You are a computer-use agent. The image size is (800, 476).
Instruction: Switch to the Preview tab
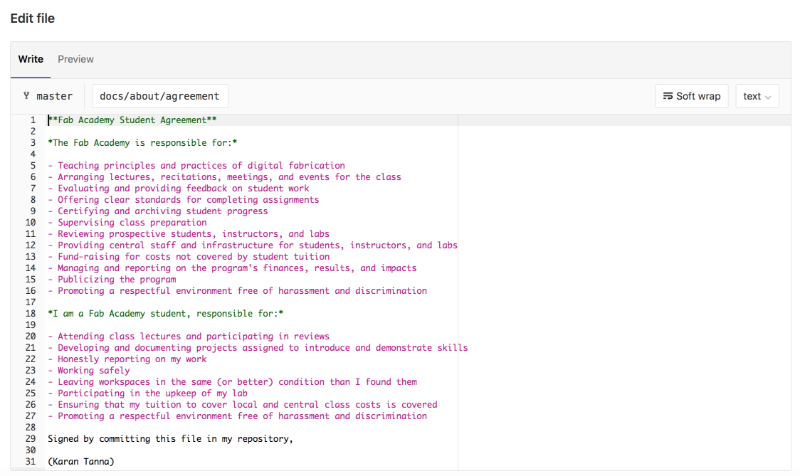[x=76, y=59]
